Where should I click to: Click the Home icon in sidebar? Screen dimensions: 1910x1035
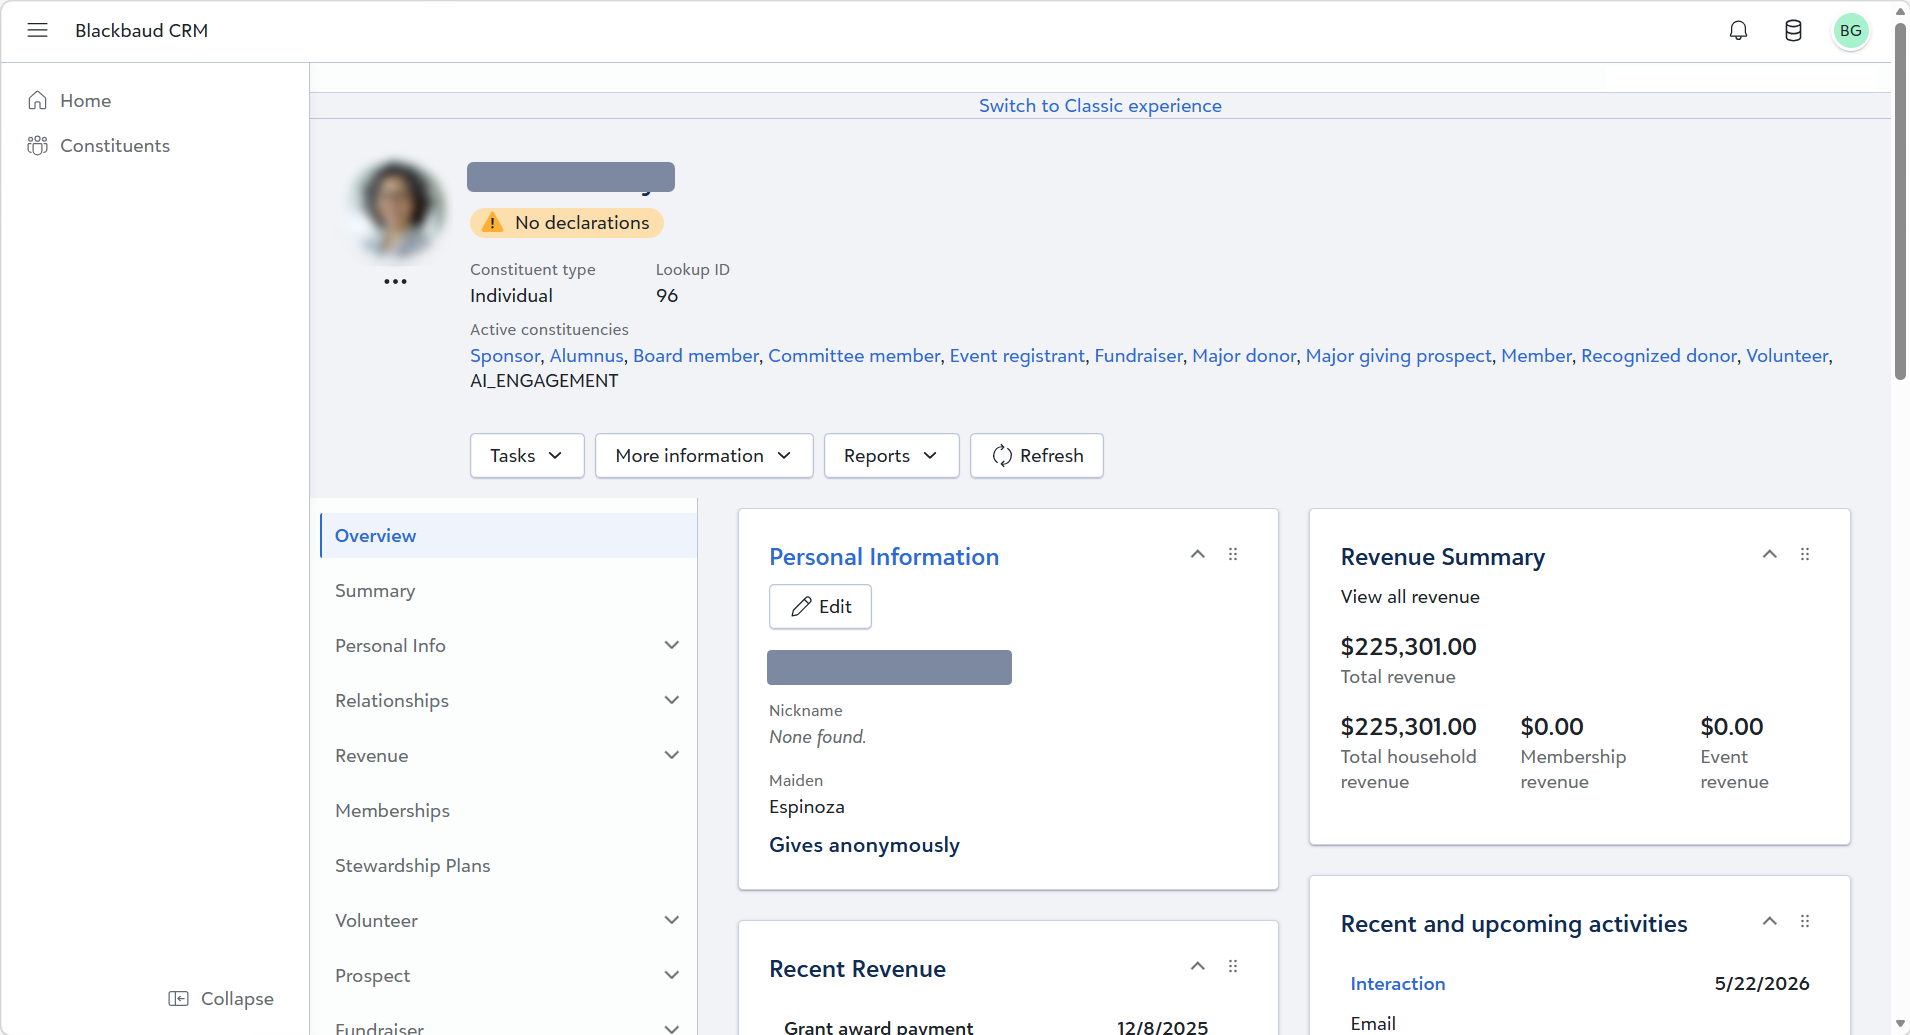coord(38,100)
